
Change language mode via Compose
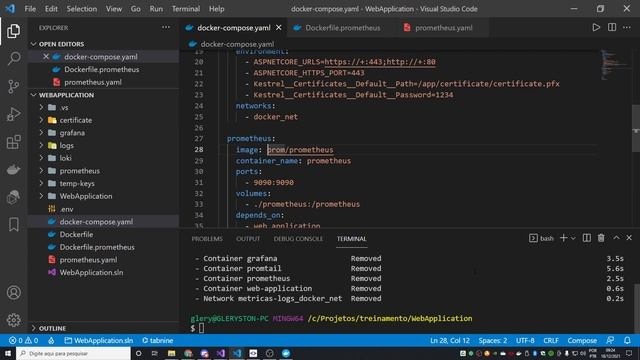(582, 340)
